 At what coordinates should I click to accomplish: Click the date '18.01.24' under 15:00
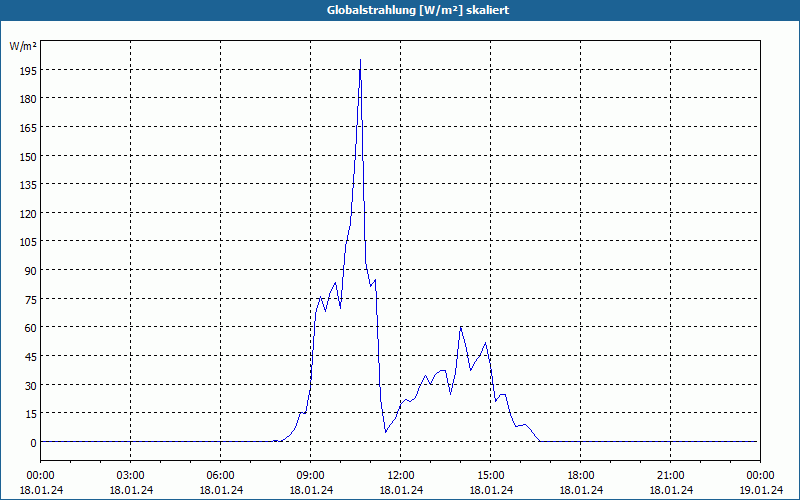point(491,490)
